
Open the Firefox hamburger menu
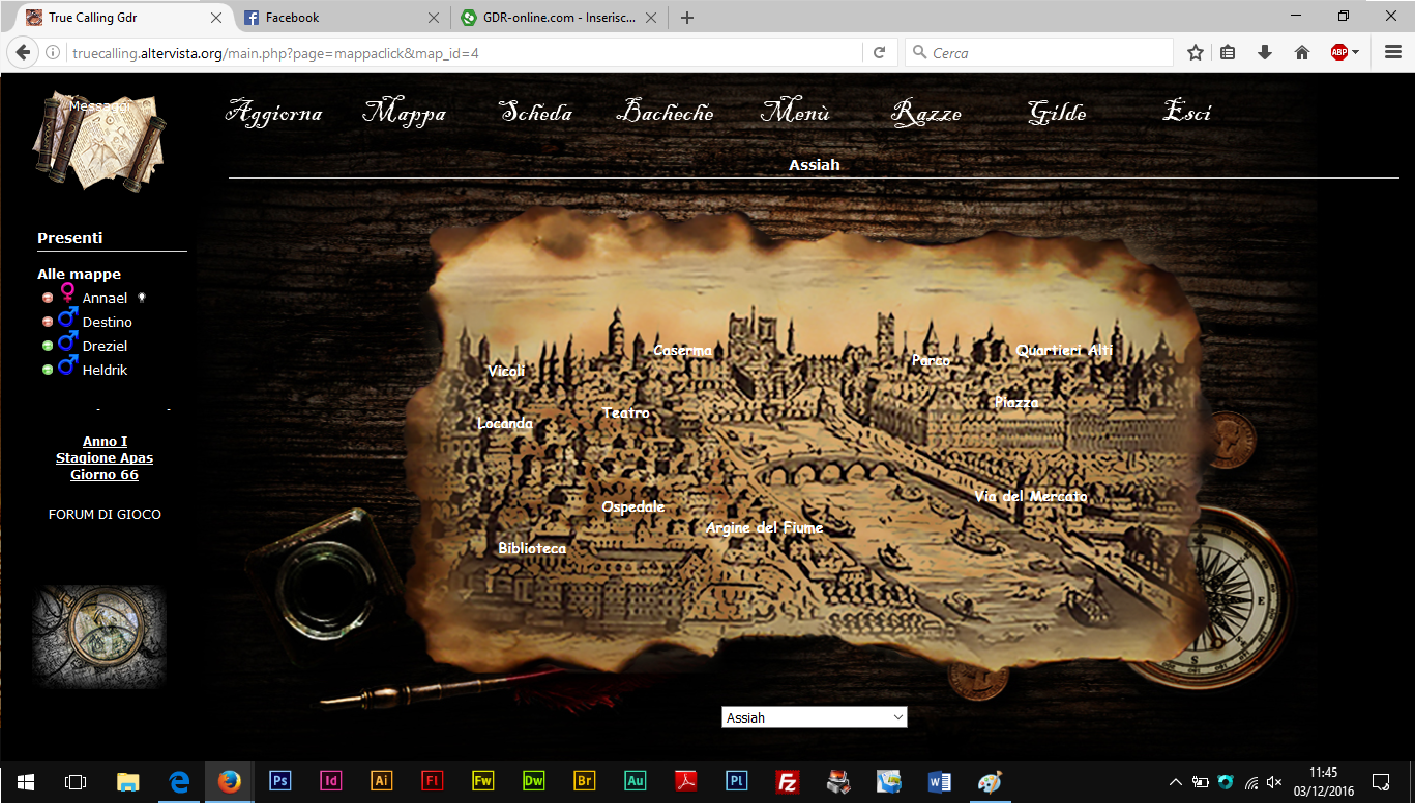1393,53
